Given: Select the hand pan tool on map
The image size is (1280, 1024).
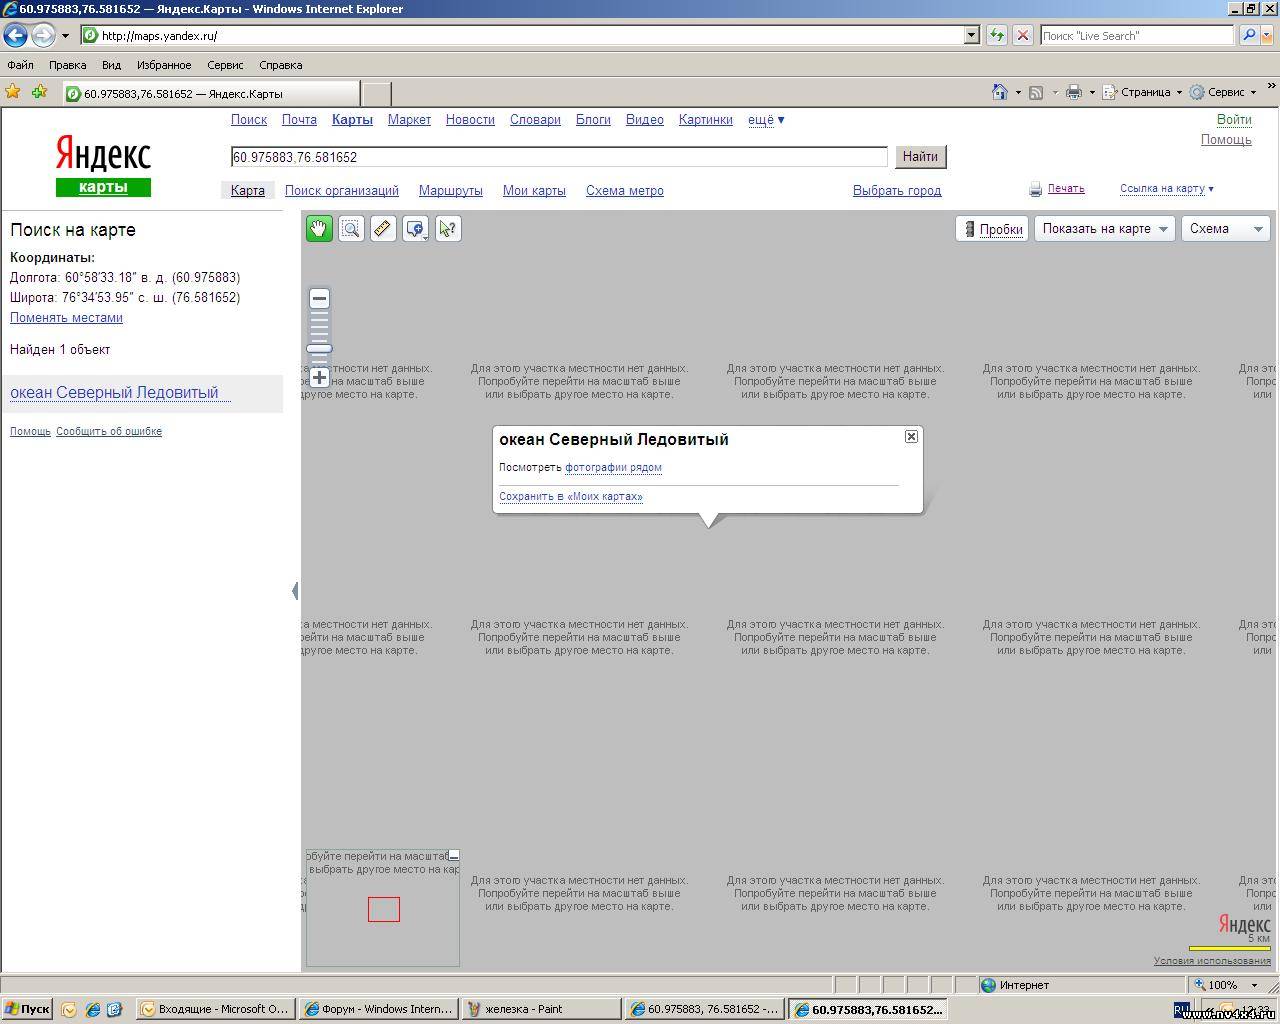Looking at the screenshot, I should tap(319, 229).
